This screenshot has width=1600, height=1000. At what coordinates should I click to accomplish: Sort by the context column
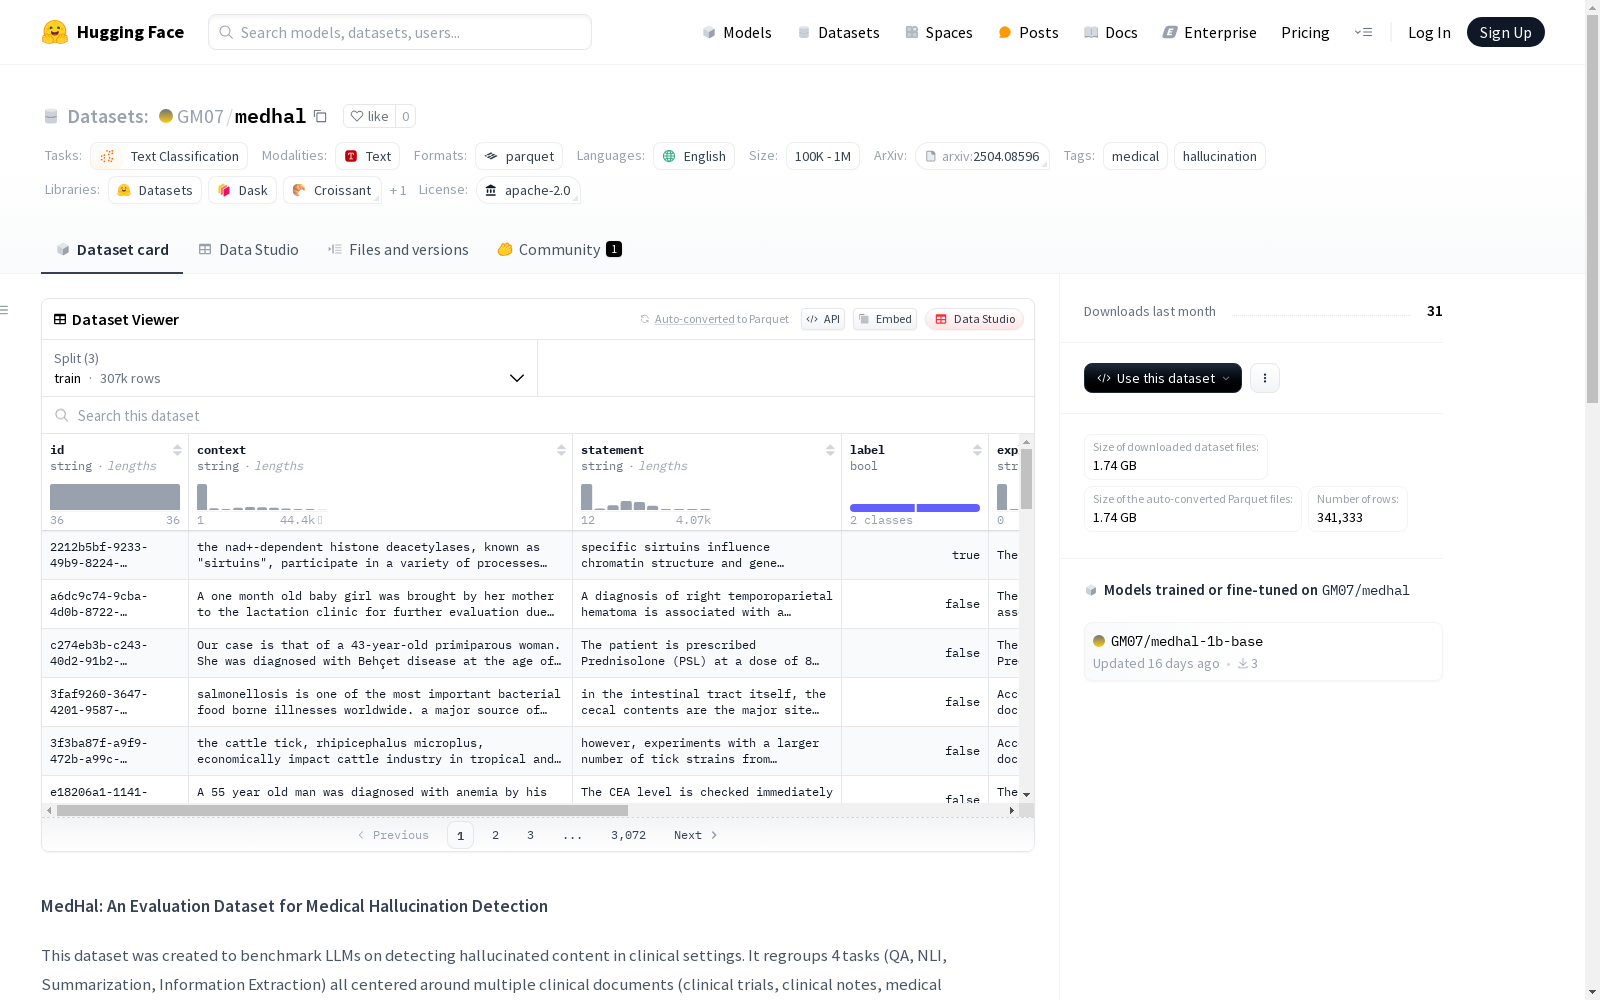[561, 450]
